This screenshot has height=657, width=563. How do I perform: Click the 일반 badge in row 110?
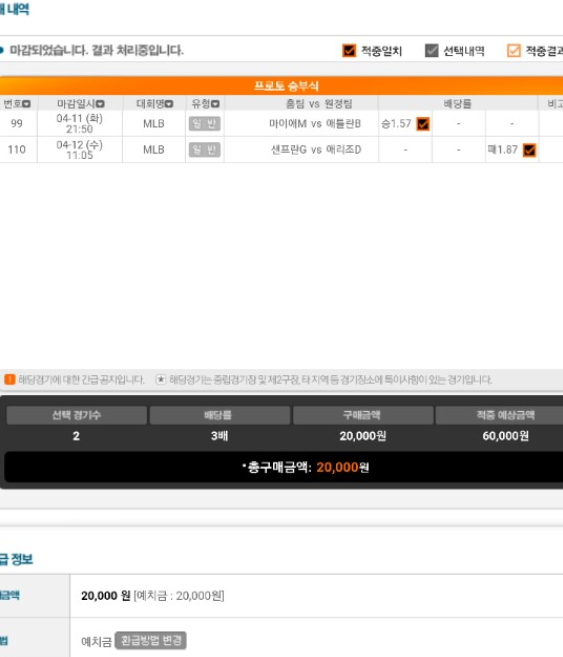pos(204,150)
